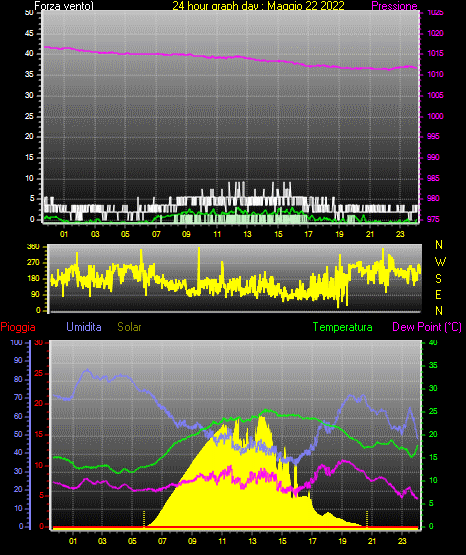This screenshot has width=466, height=555.
Task: Click hour 13 on wind chart axis
Action: 247,234
